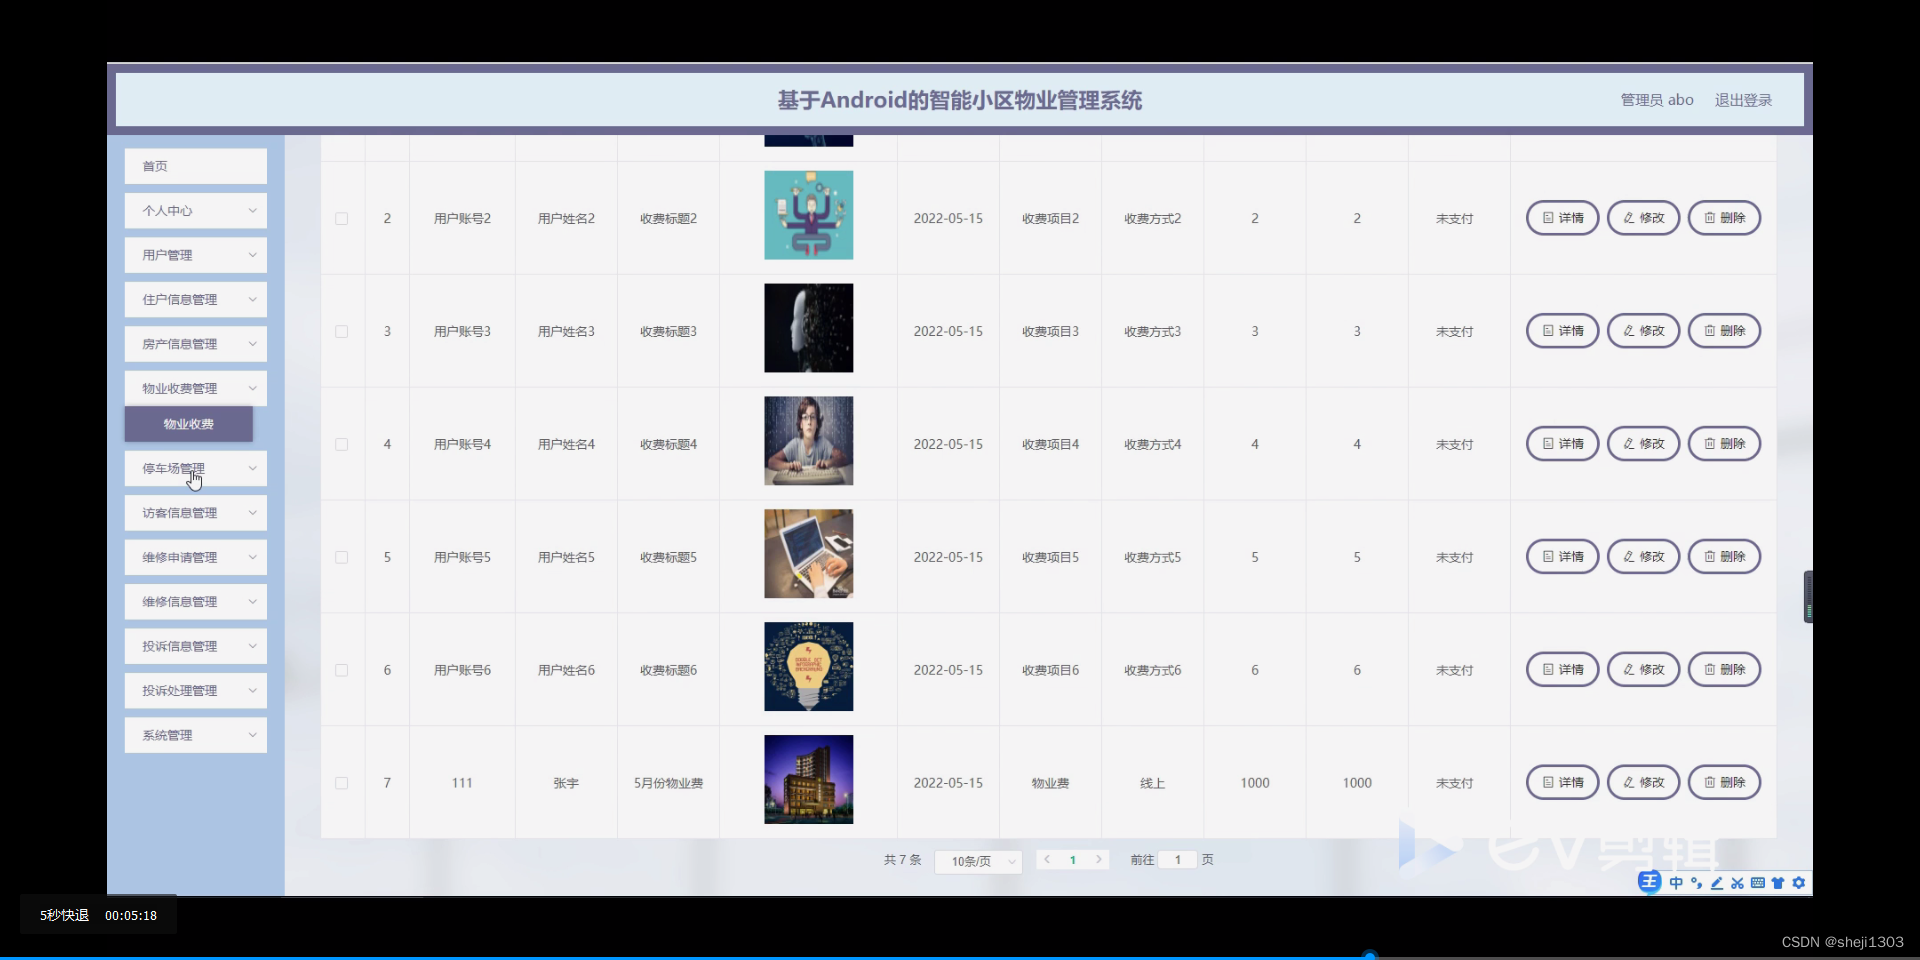Toggle the Chinese/English input mode icon
This screenshot has height=960, width=1920.
coord(1676,883)
